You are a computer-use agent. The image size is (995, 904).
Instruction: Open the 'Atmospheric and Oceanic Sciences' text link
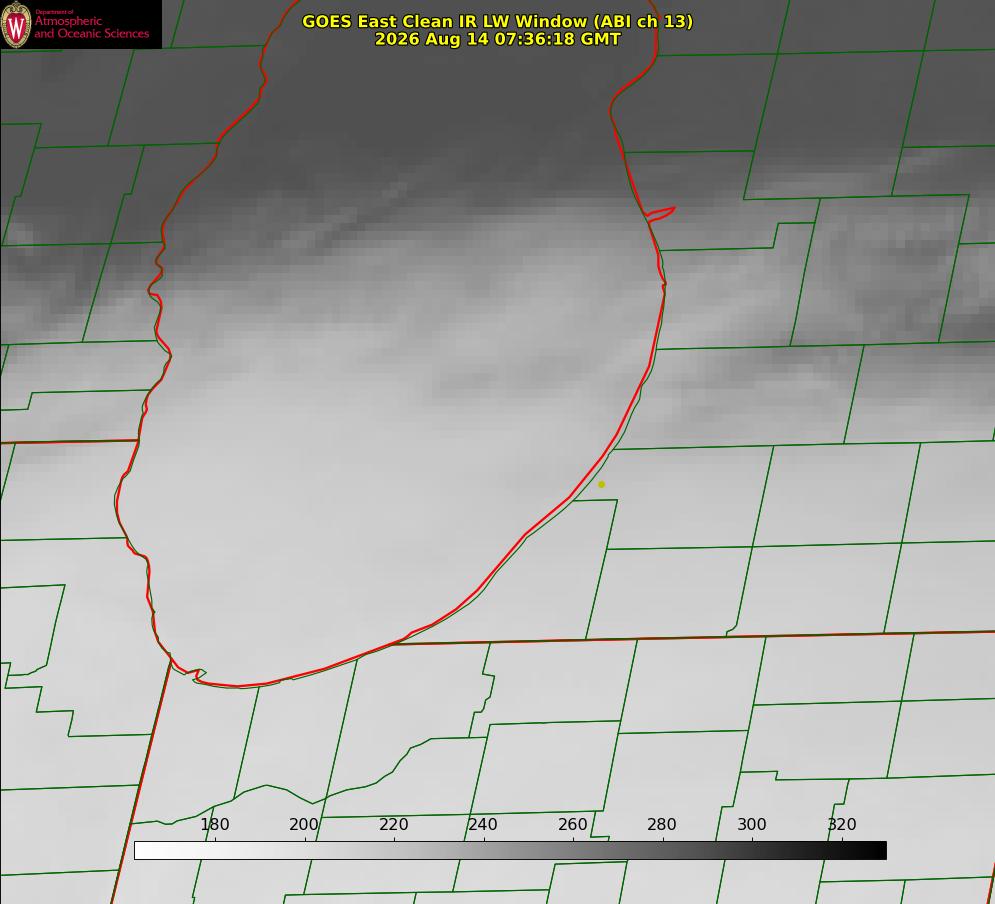91,27
